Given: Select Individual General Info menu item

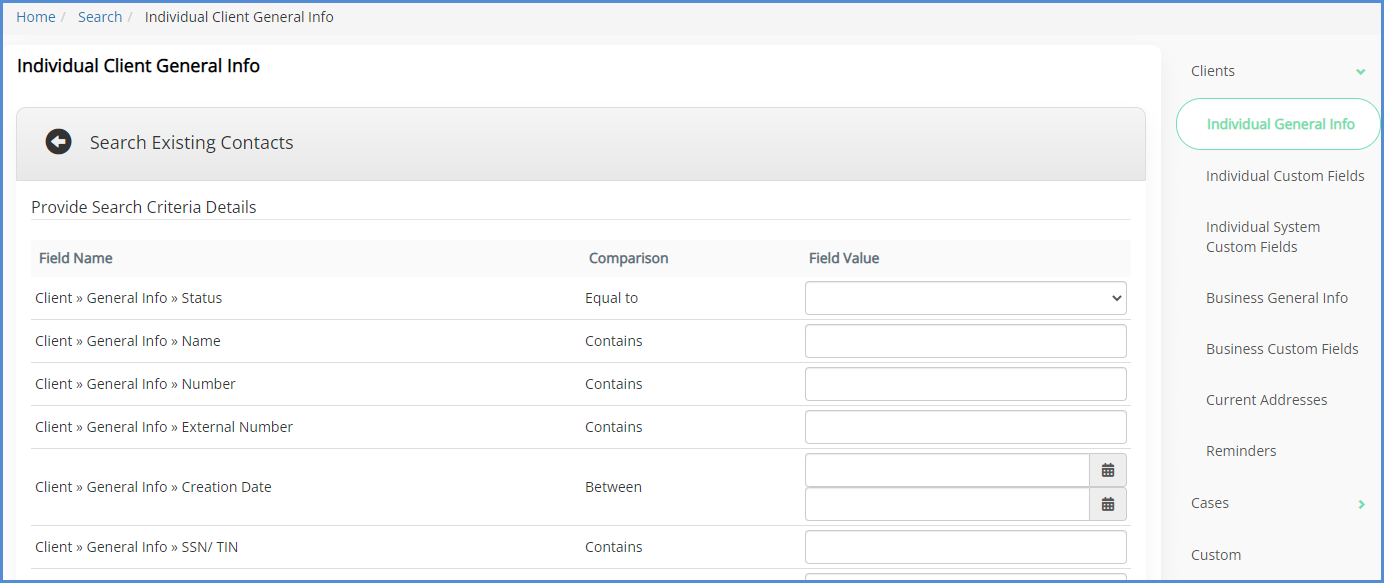Looking at the screenshot, I should pos(1280,124).
